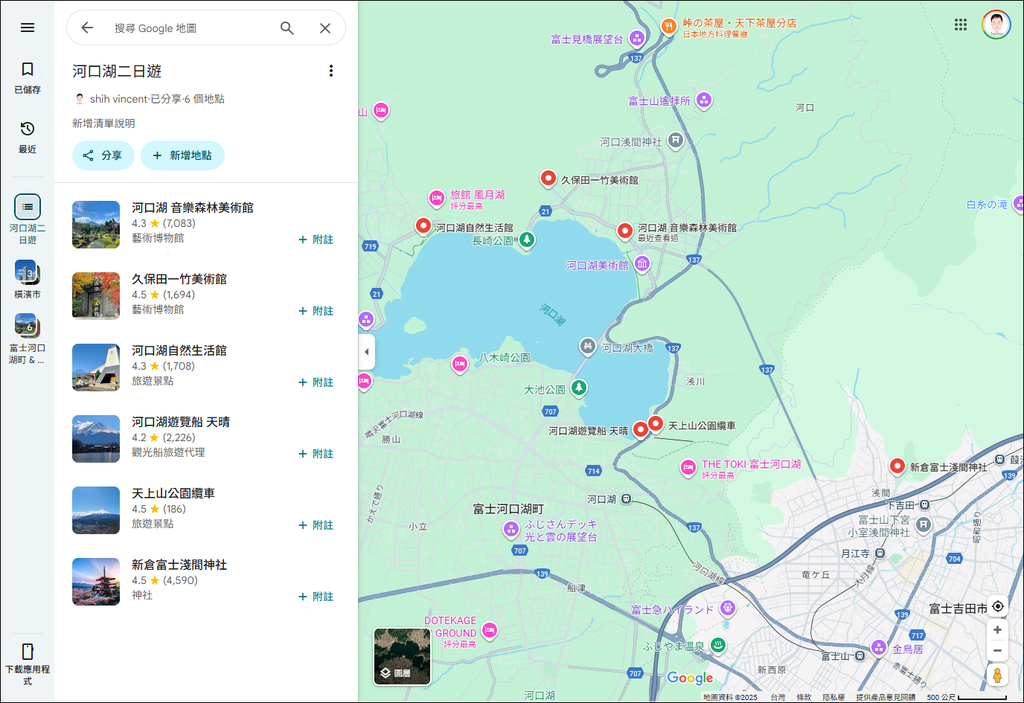
Task: Open the 橫濱市 saved list
Action: tap(27, 279)
